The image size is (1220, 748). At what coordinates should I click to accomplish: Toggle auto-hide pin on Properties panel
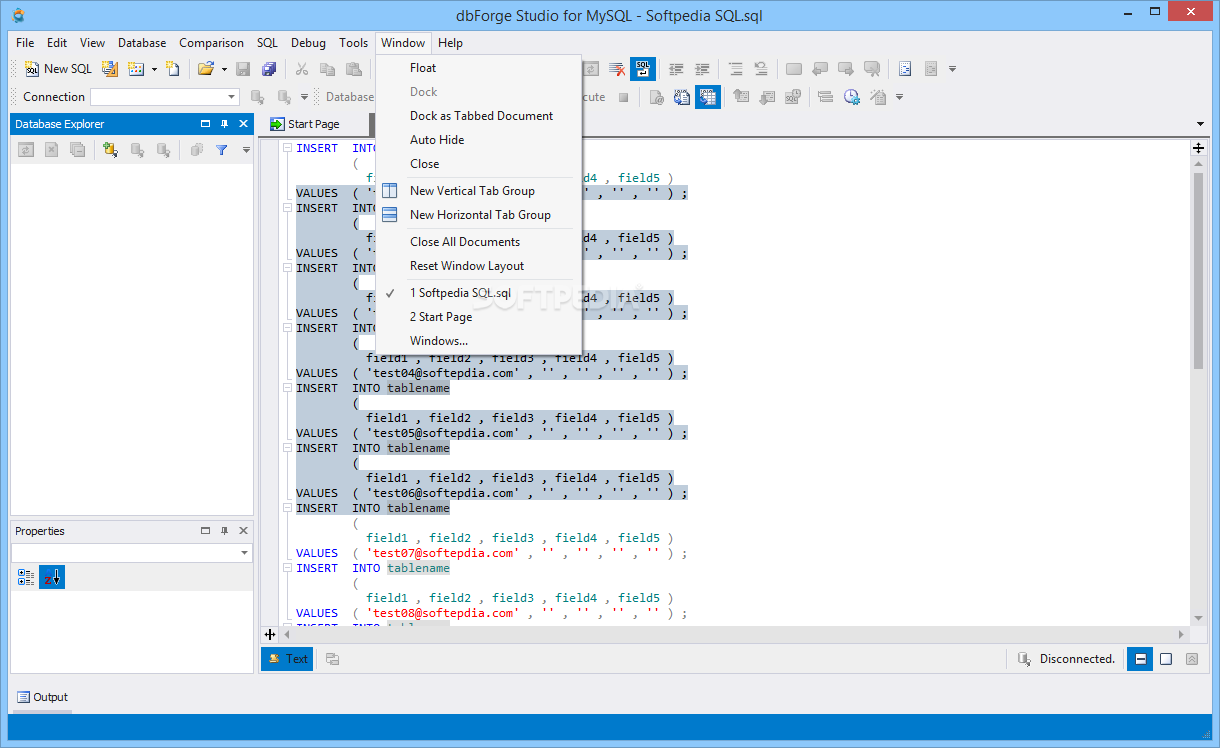224,531
